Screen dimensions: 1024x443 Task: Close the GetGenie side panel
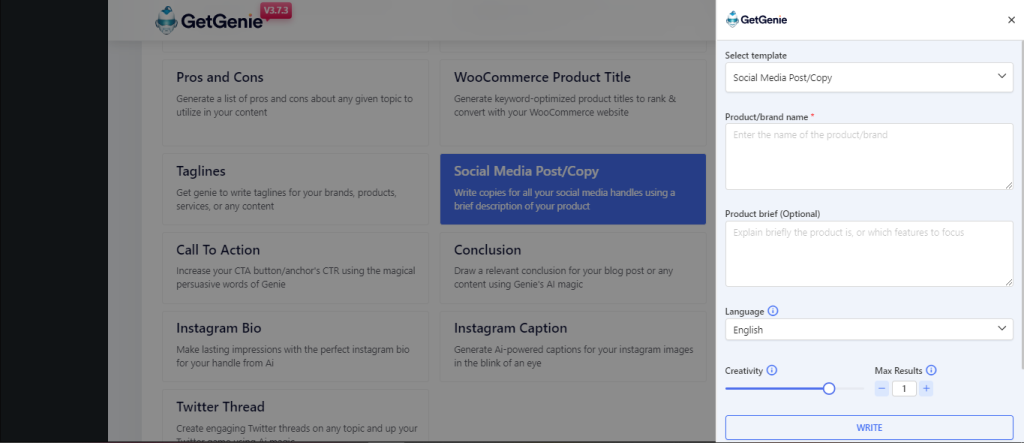[x=1011, y=20]
